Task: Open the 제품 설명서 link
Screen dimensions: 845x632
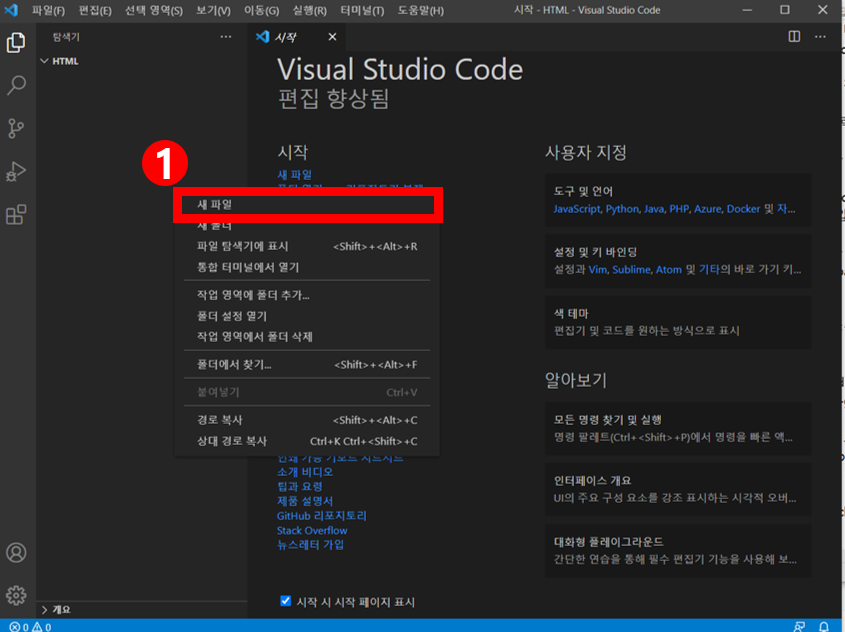Action: click(305, 501)
